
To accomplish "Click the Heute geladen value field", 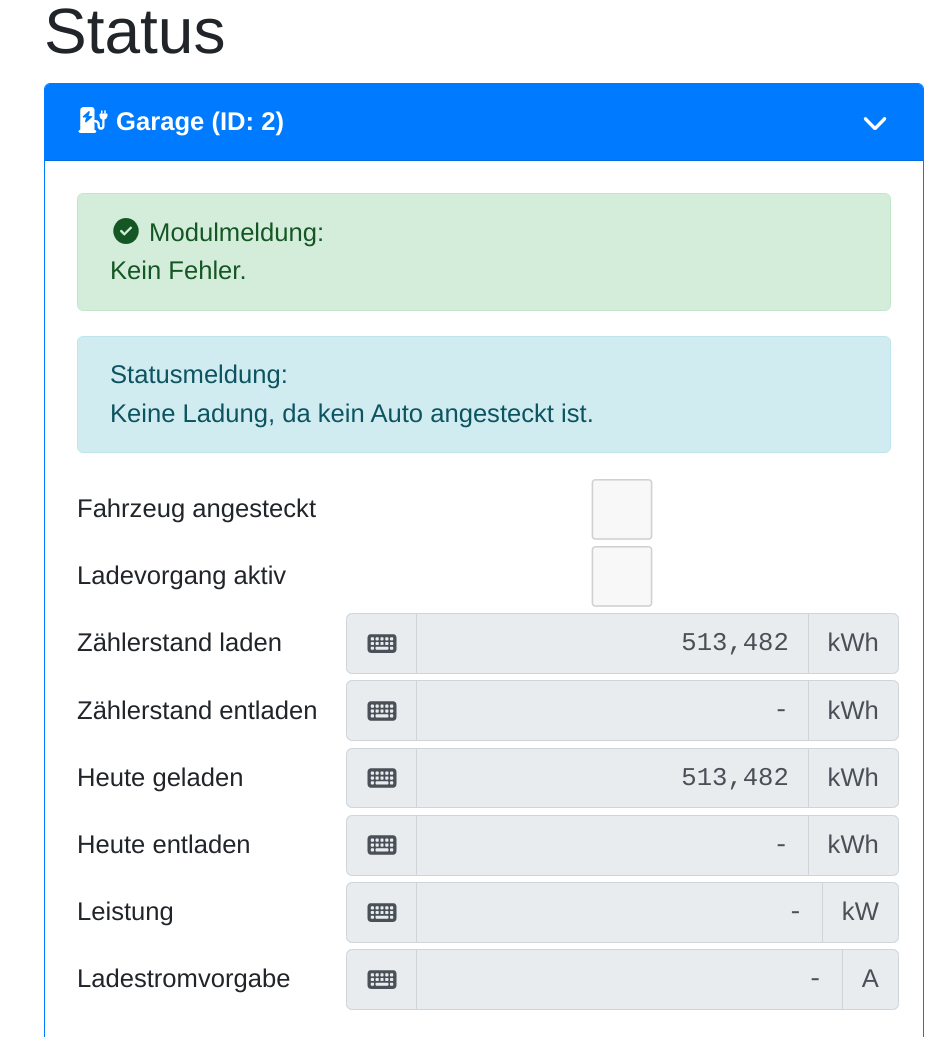I will coord(612,777).
